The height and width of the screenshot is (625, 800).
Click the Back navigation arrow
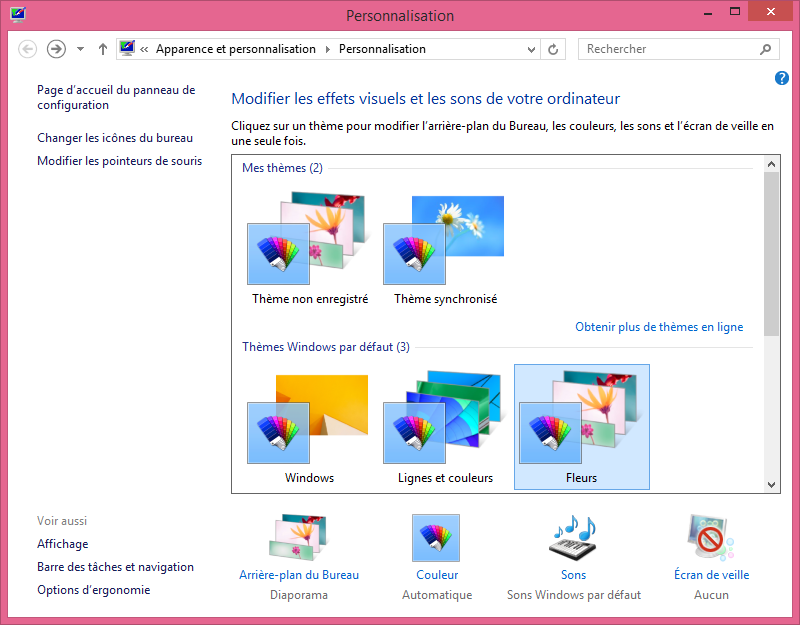click(x=28, y=49)
